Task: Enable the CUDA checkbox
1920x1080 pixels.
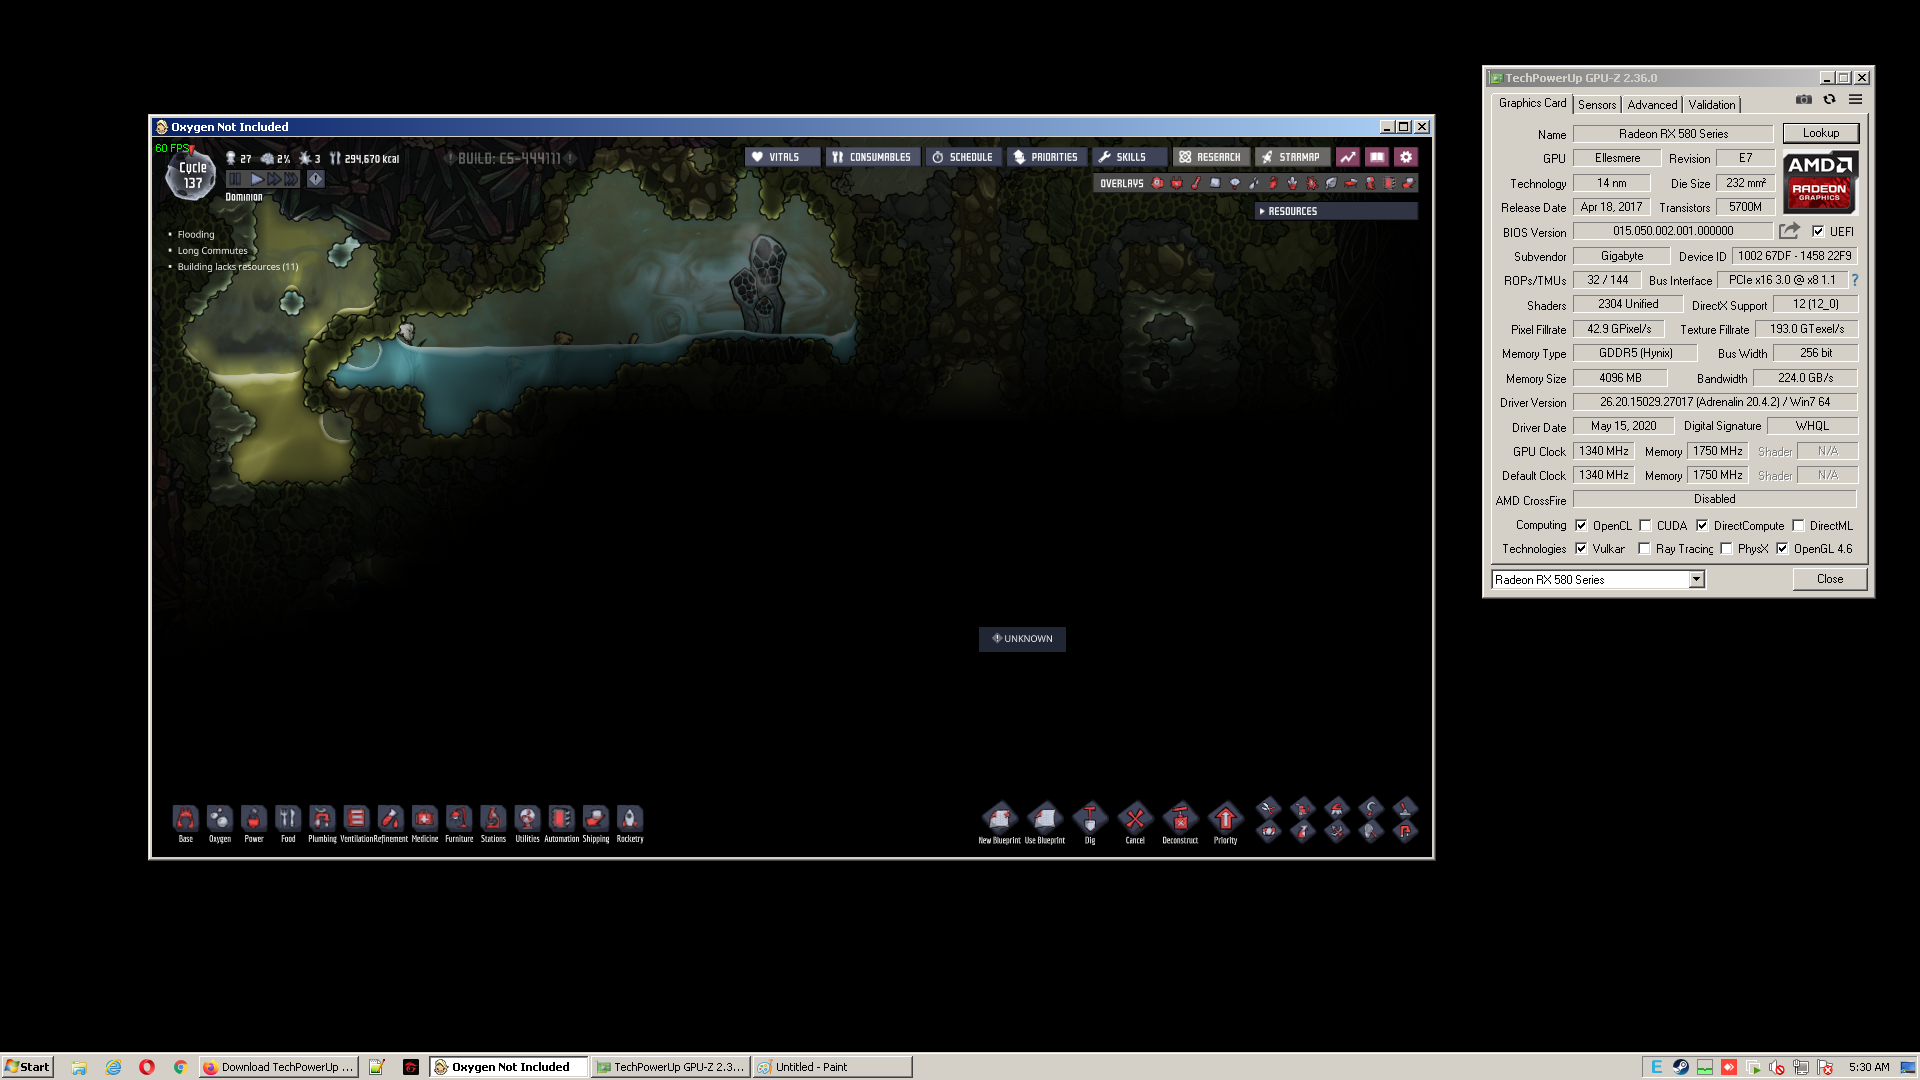Action: click(x=1645, y=525)
